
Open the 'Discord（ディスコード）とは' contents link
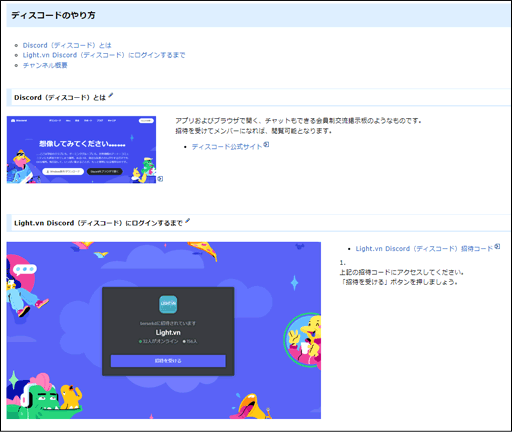[x=67, y=45]
